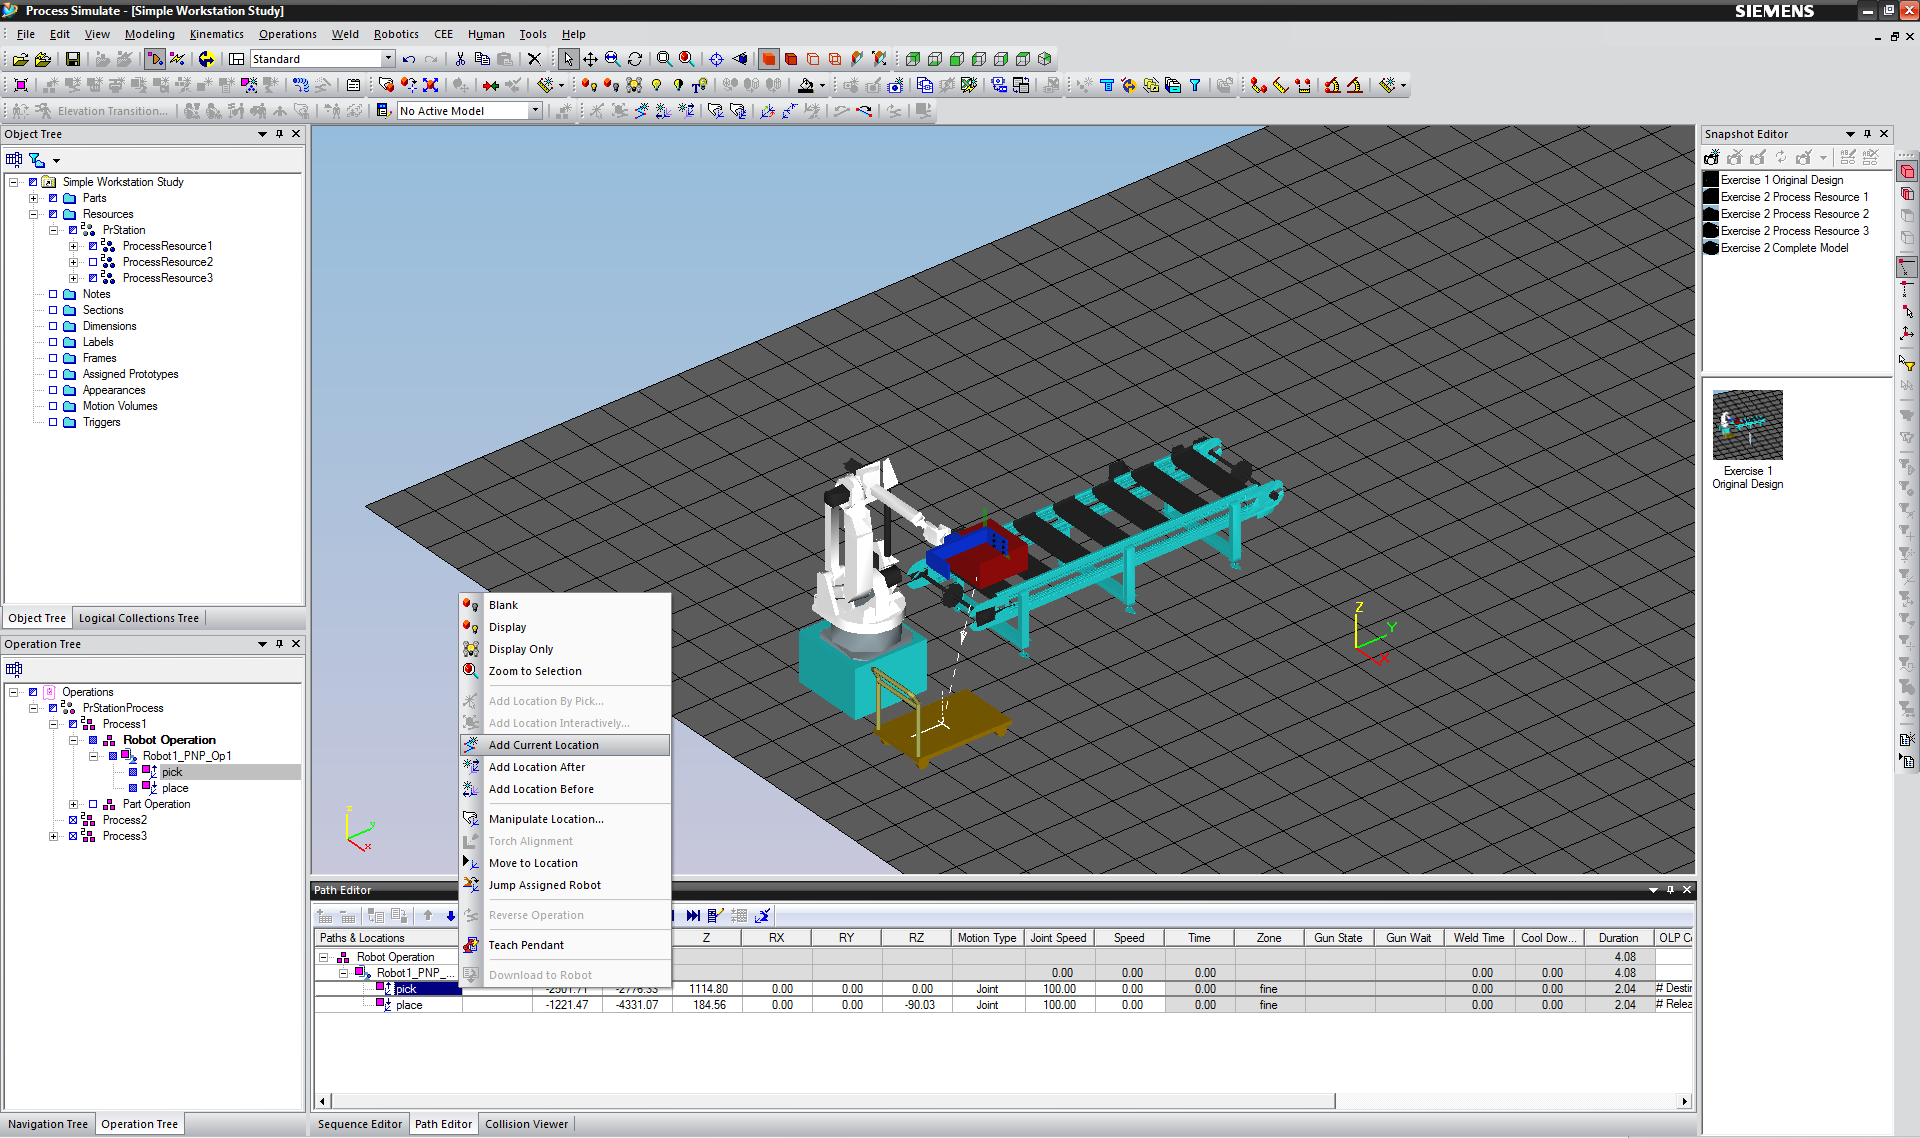Viewport: 1920px width, 1138px height.
Task: Click the Path Editor horizontal scrollbar
Action: point(832,1101)
